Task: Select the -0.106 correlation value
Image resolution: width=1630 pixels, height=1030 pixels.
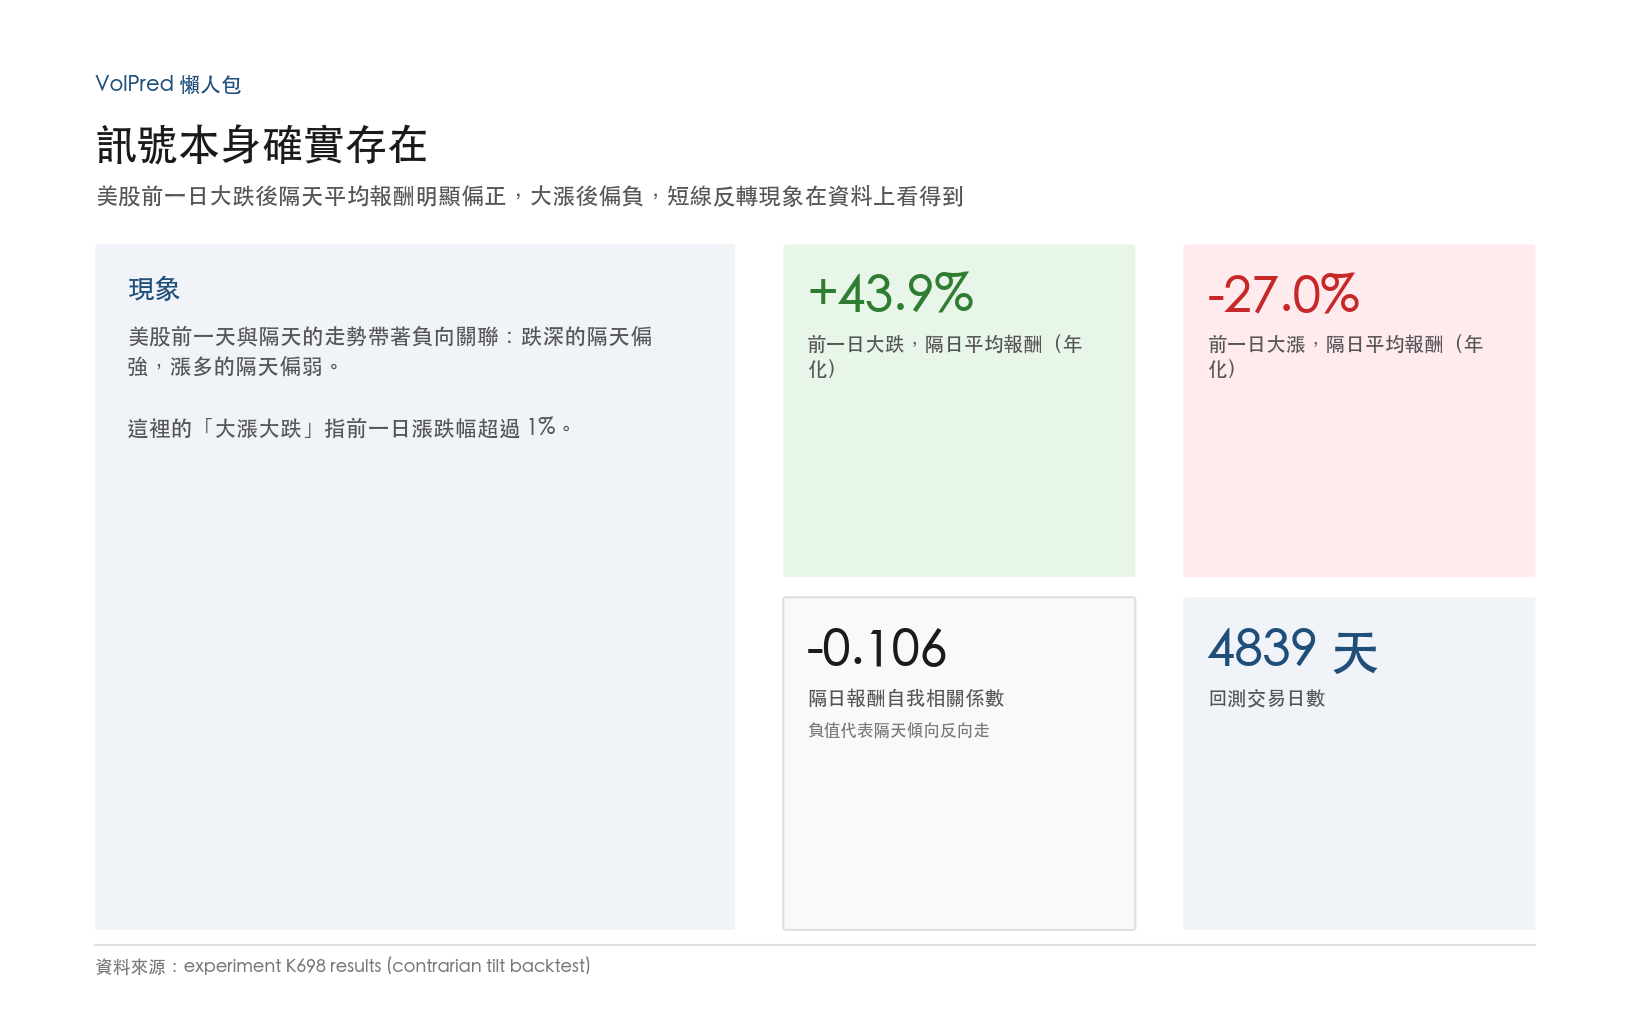Action: pos(877,648)
